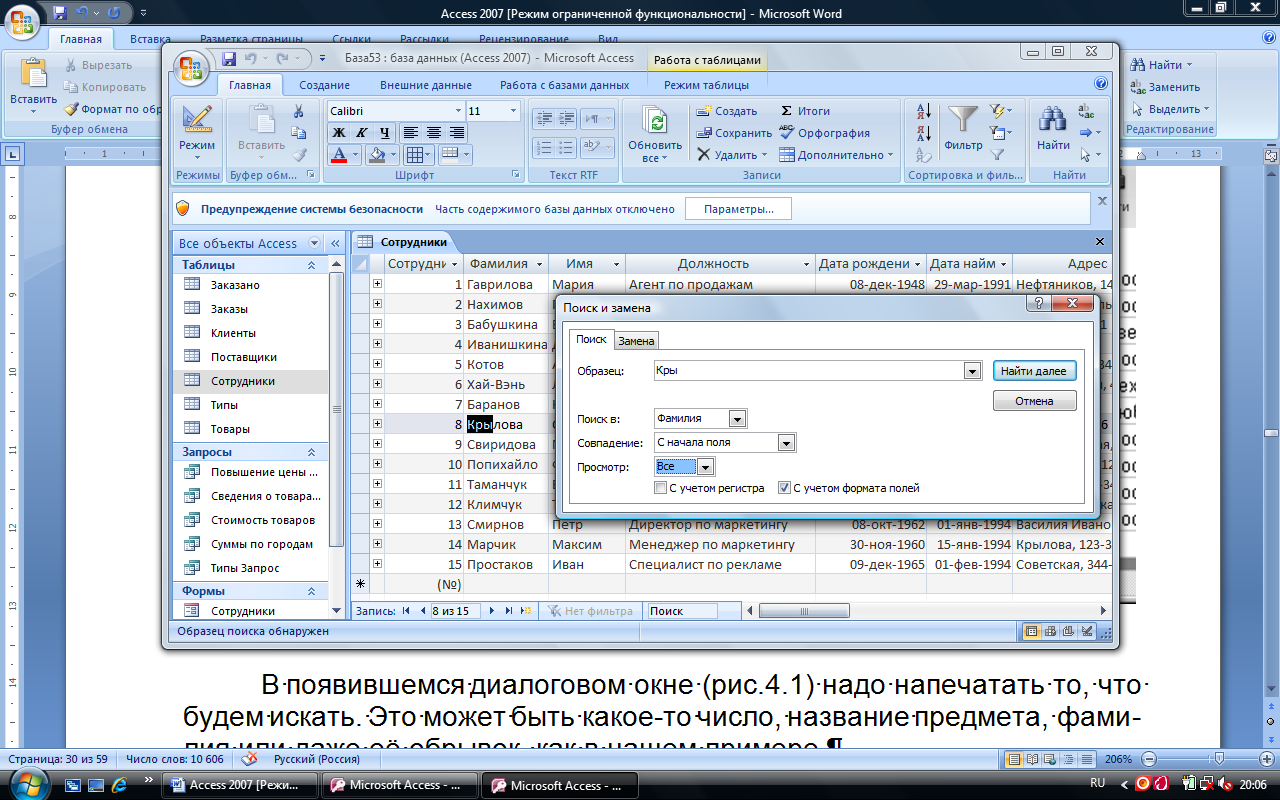This screenshot has height=800, width=1280.
Task: Open Совпадение dropdown С начала поля
Action: coord(786,443)
